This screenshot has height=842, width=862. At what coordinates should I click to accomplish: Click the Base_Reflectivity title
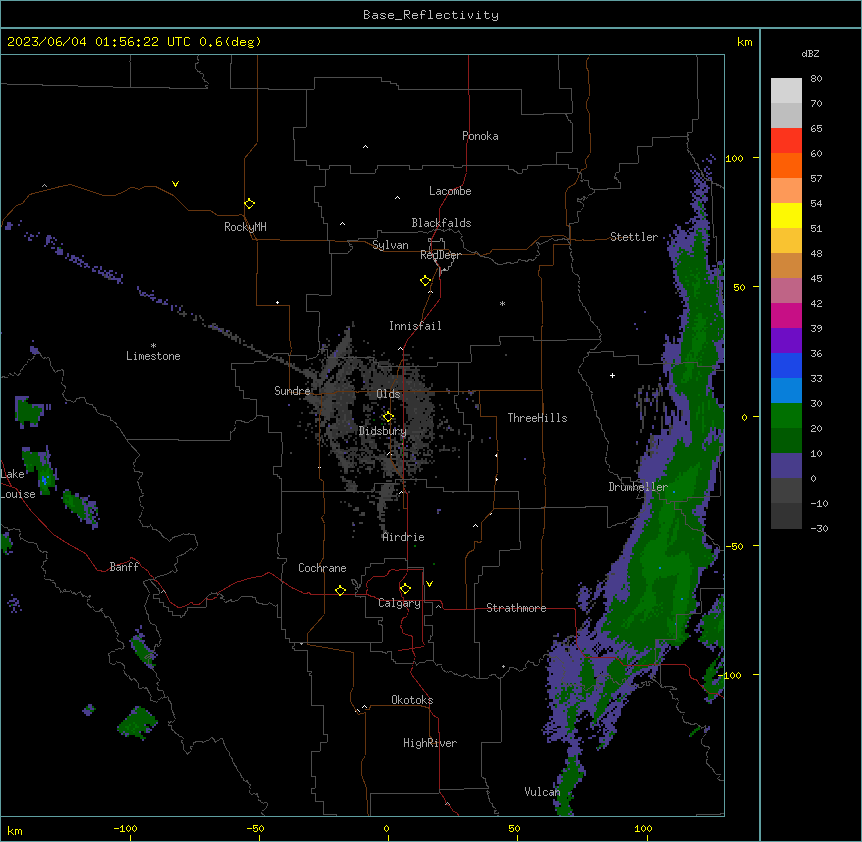pyautogui.click(x=431, y=15)
